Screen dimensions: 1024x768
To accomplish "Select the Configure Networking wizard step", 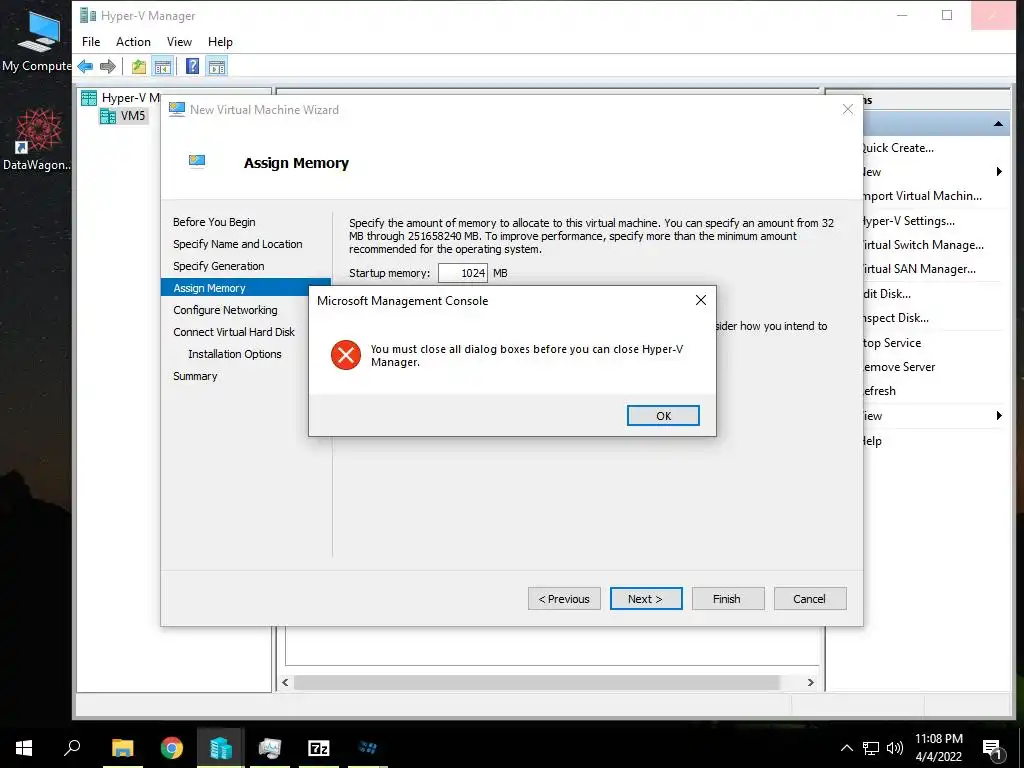I will click(x=225, y=310).
